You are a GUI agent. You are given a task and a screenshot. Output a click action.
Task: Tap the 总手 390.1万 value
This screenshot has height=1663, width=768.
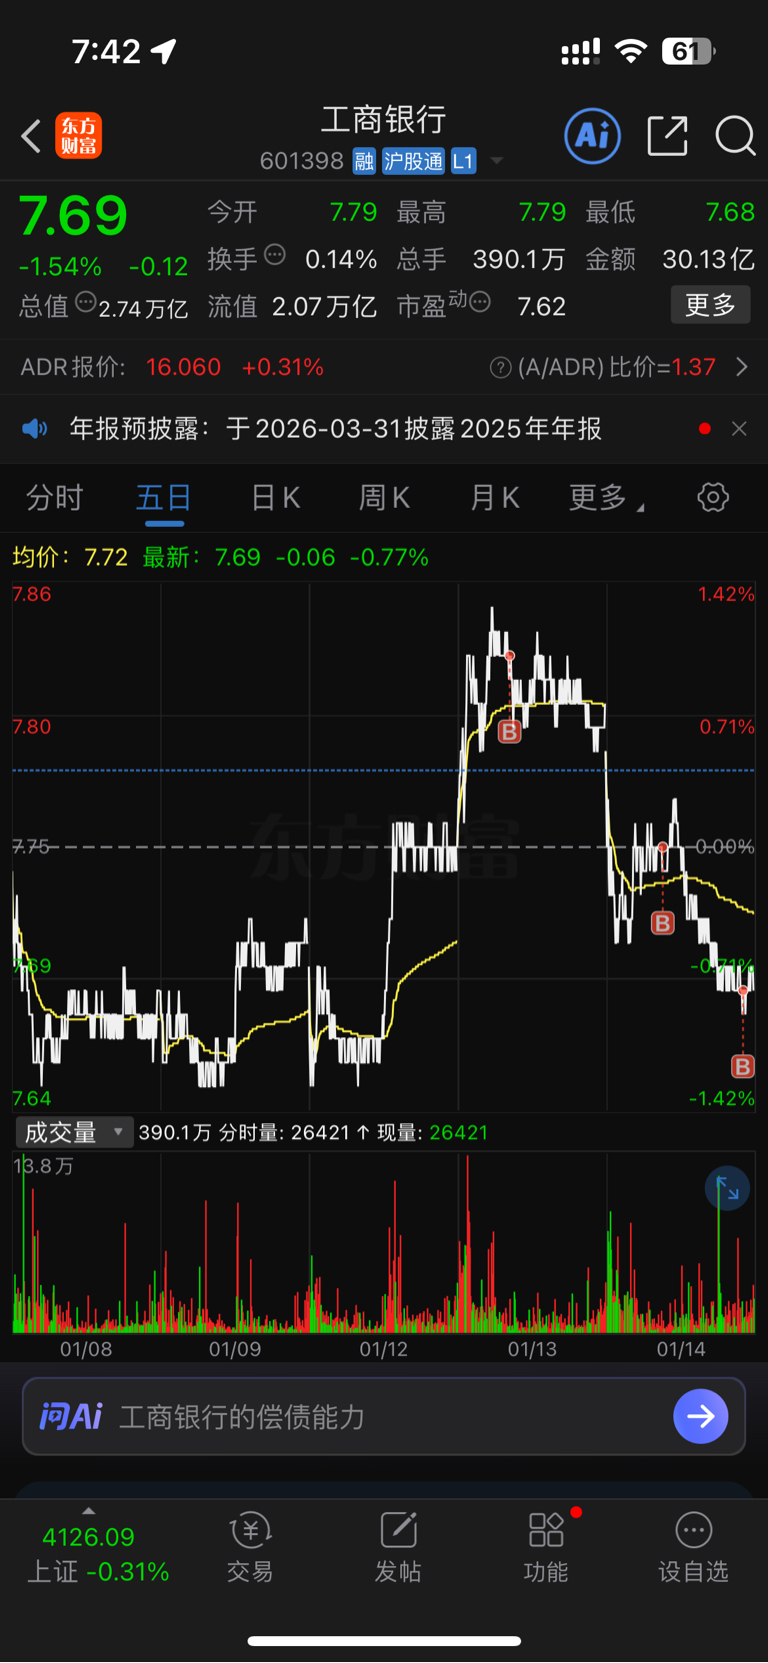(518, 260)
